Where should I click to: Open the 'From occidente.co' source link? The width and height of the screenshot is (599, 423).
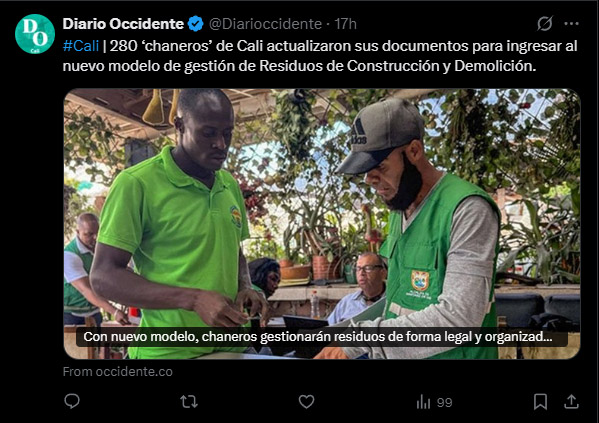click(x=118, y=371)
